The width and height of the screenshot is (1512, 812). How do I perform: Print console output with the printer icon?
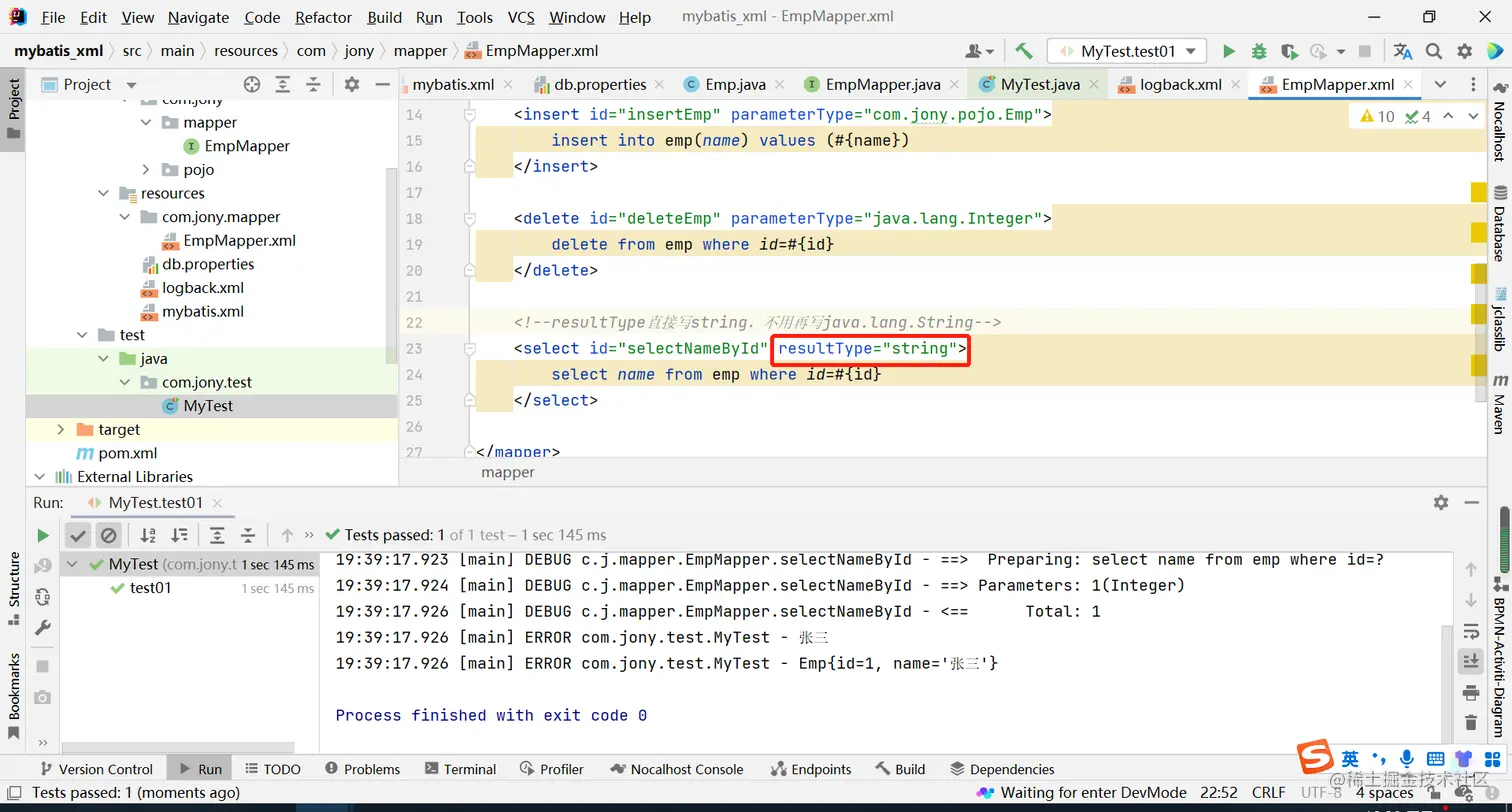pyautogui.click(x=1470, y=692)
